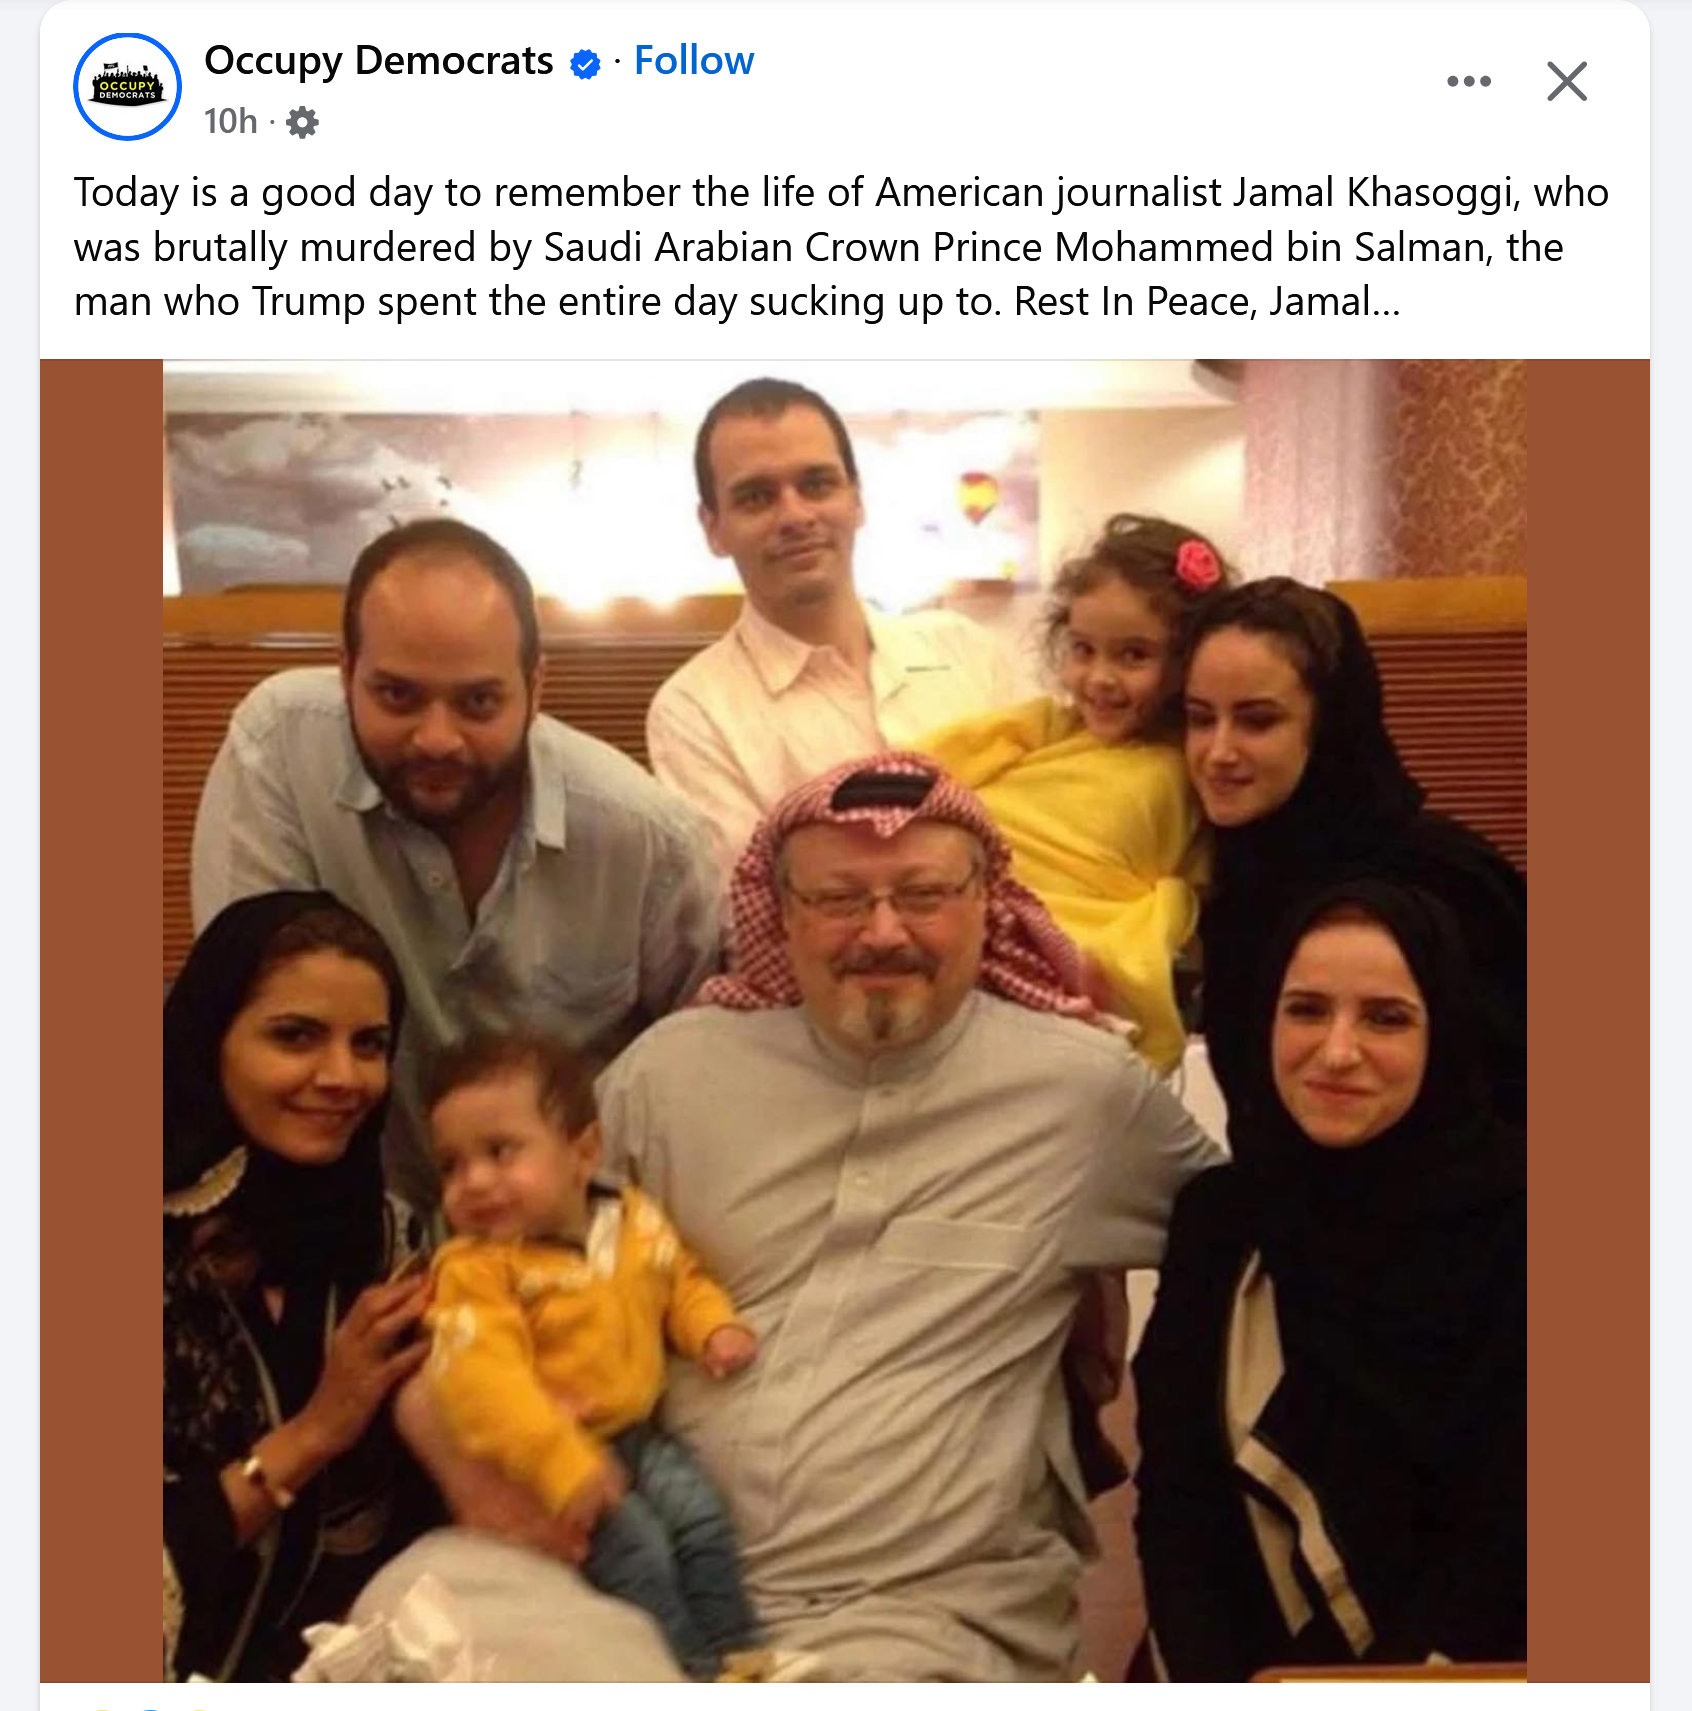Follow the Occupy Democrats page

point(694,61)
